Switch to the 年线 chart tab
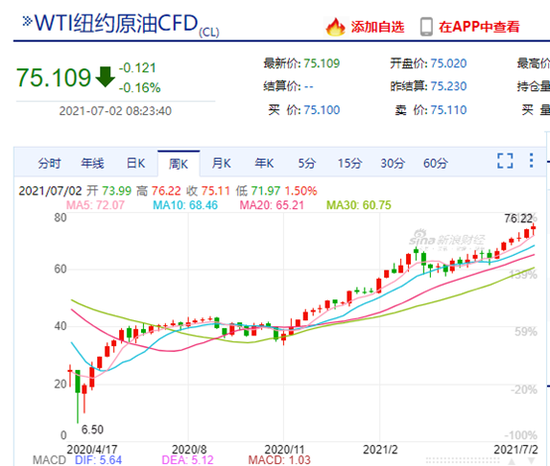The height and width of the screenshot is (466, 550). (x=93, y=163)
